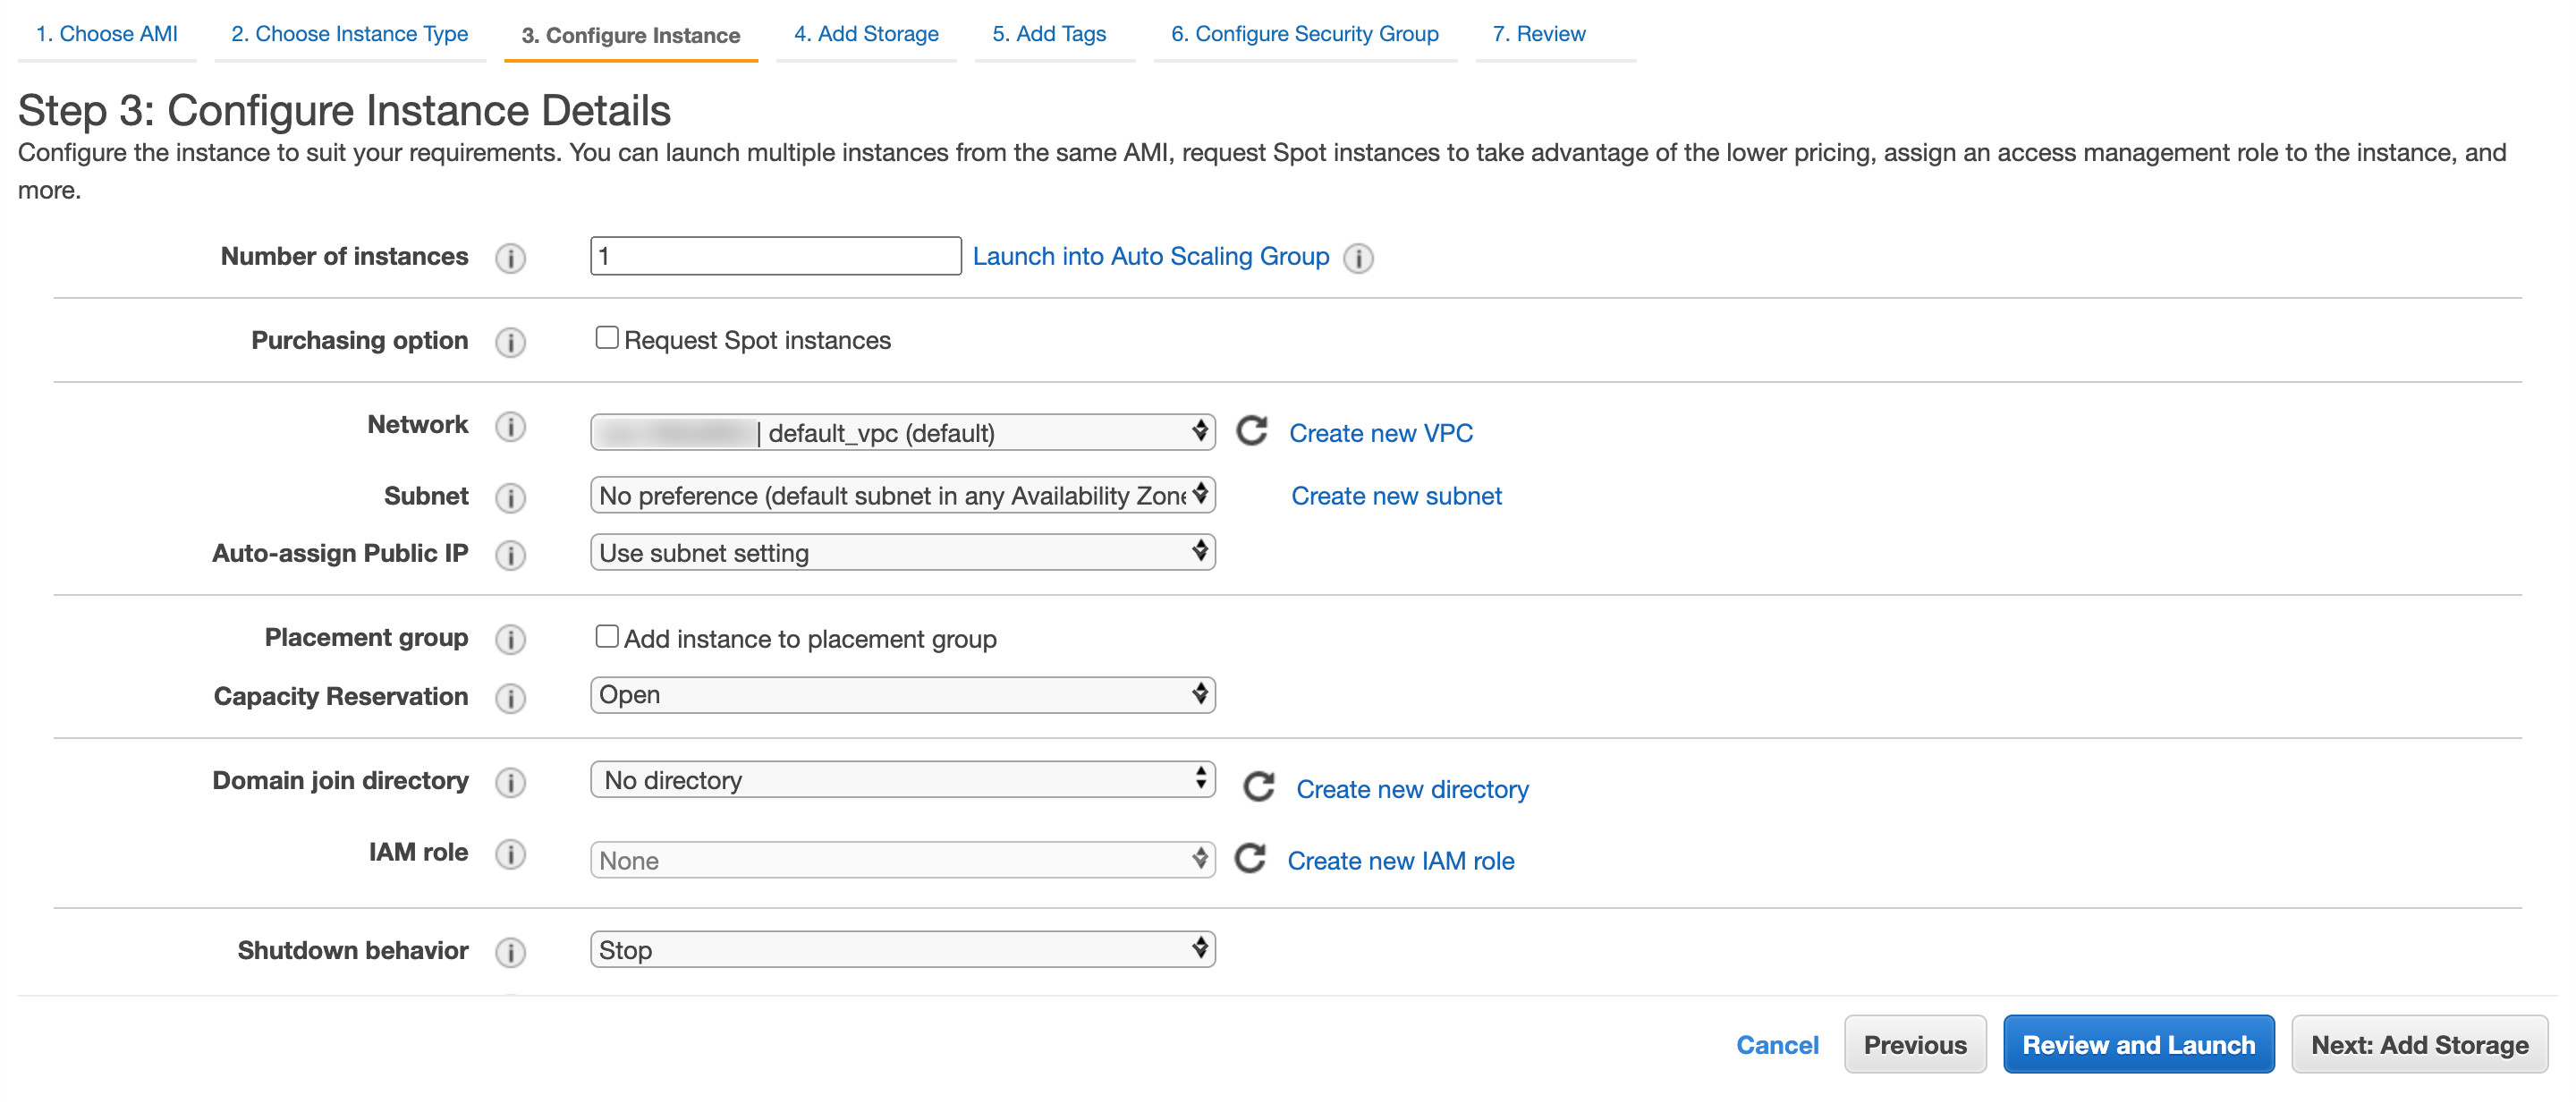Click info icon next to Auto Scaling Group link
Image resolution: width=2576 pixels, height=1104 pixels.
tap(1358, 258)
